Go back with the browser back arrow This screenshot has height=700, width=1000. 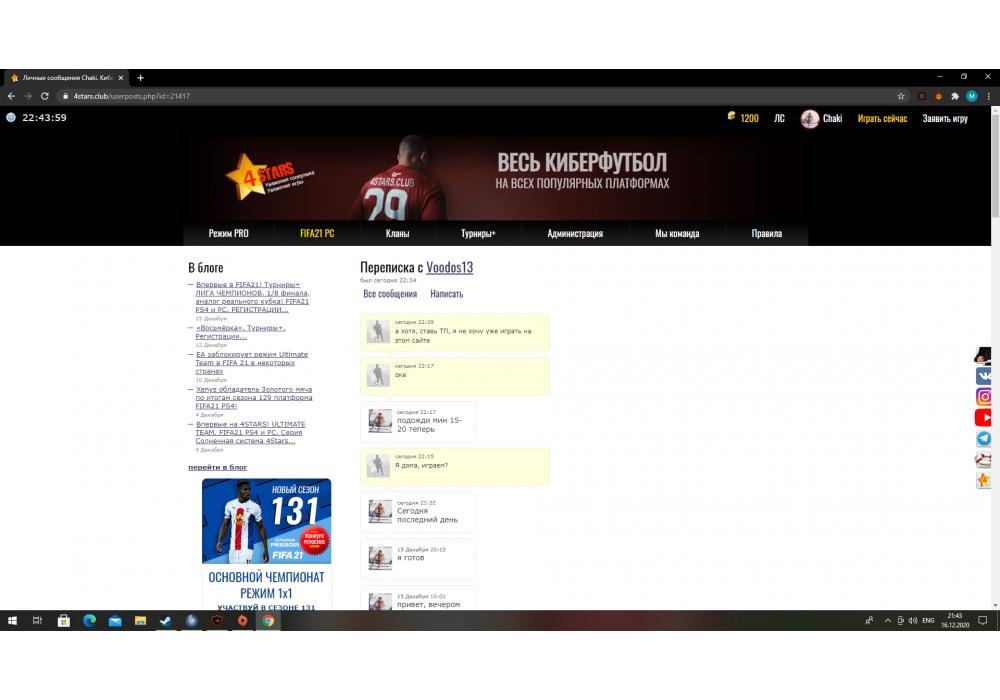(11, 96)
